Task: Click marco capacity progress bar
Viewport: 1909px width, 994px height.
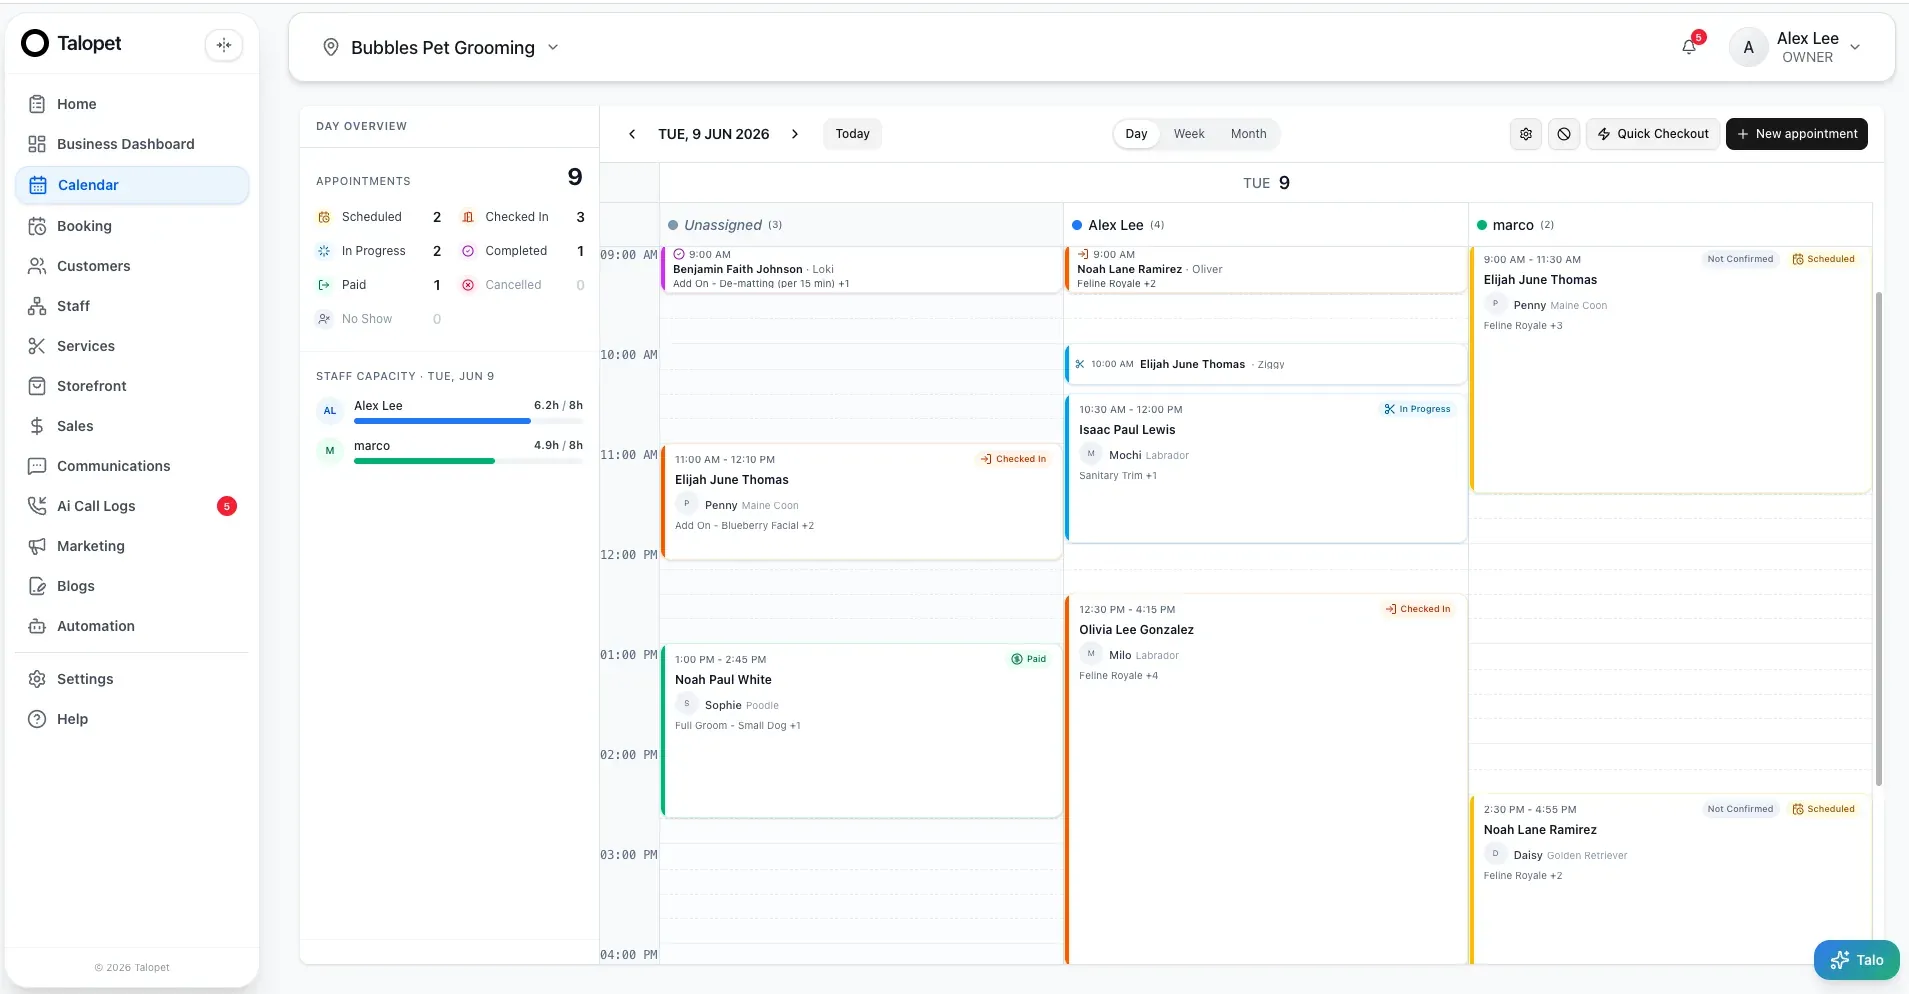Action: coord(468,461)
